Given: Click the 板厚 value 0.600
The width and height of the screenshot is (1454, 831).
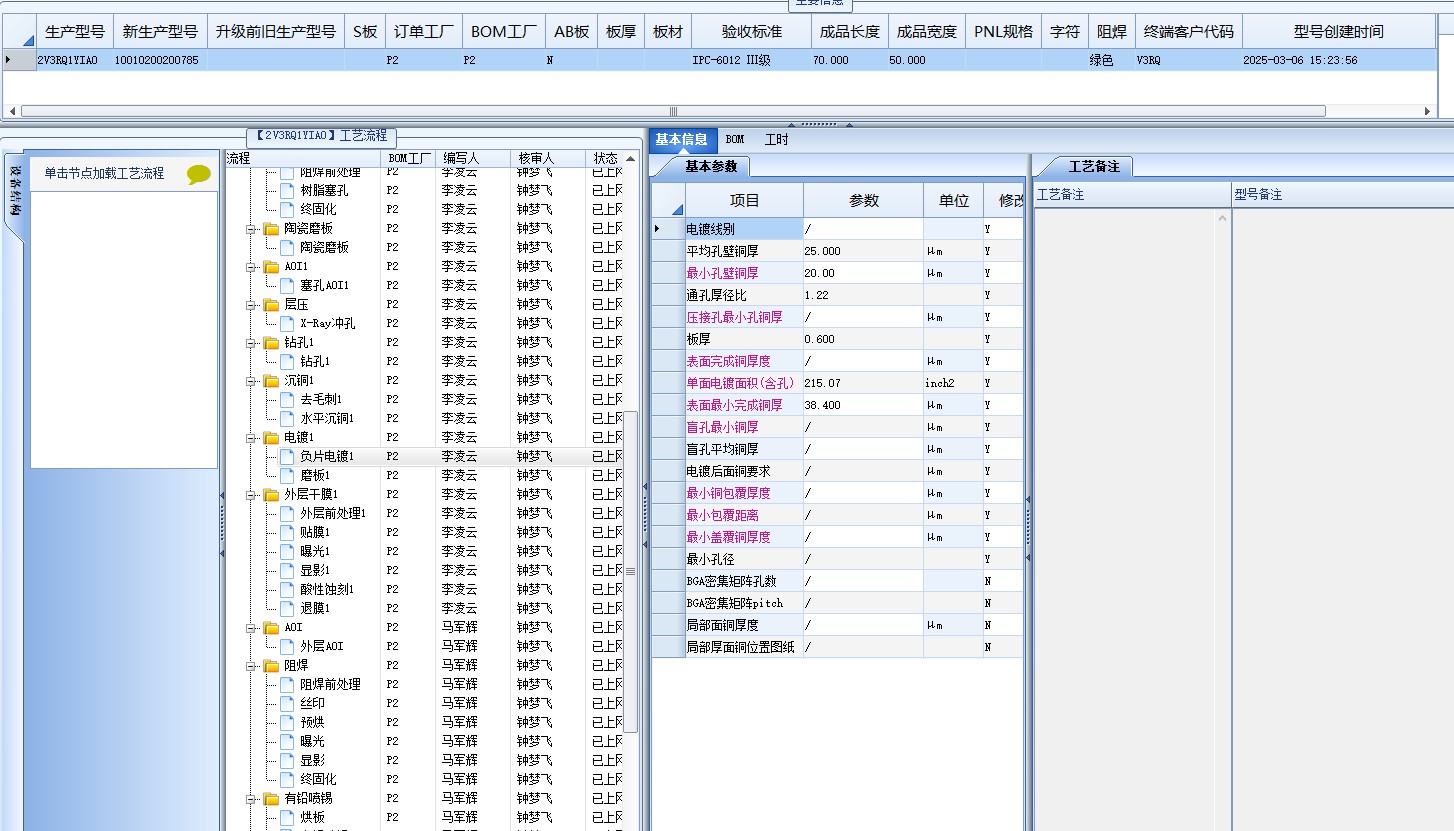Looking at the screenshot, I should click(x=863, y=339).
